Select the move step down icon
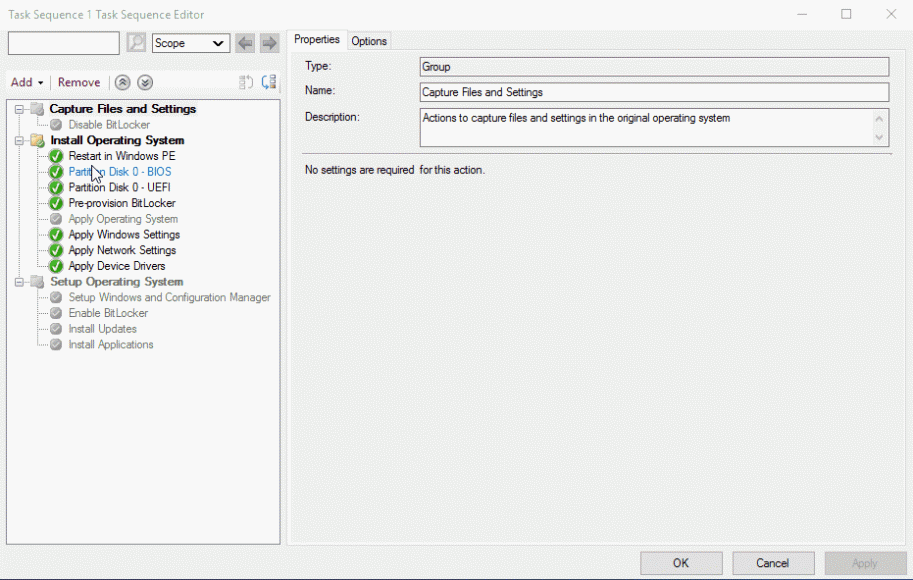913x580 pixels. pos(144,82)
